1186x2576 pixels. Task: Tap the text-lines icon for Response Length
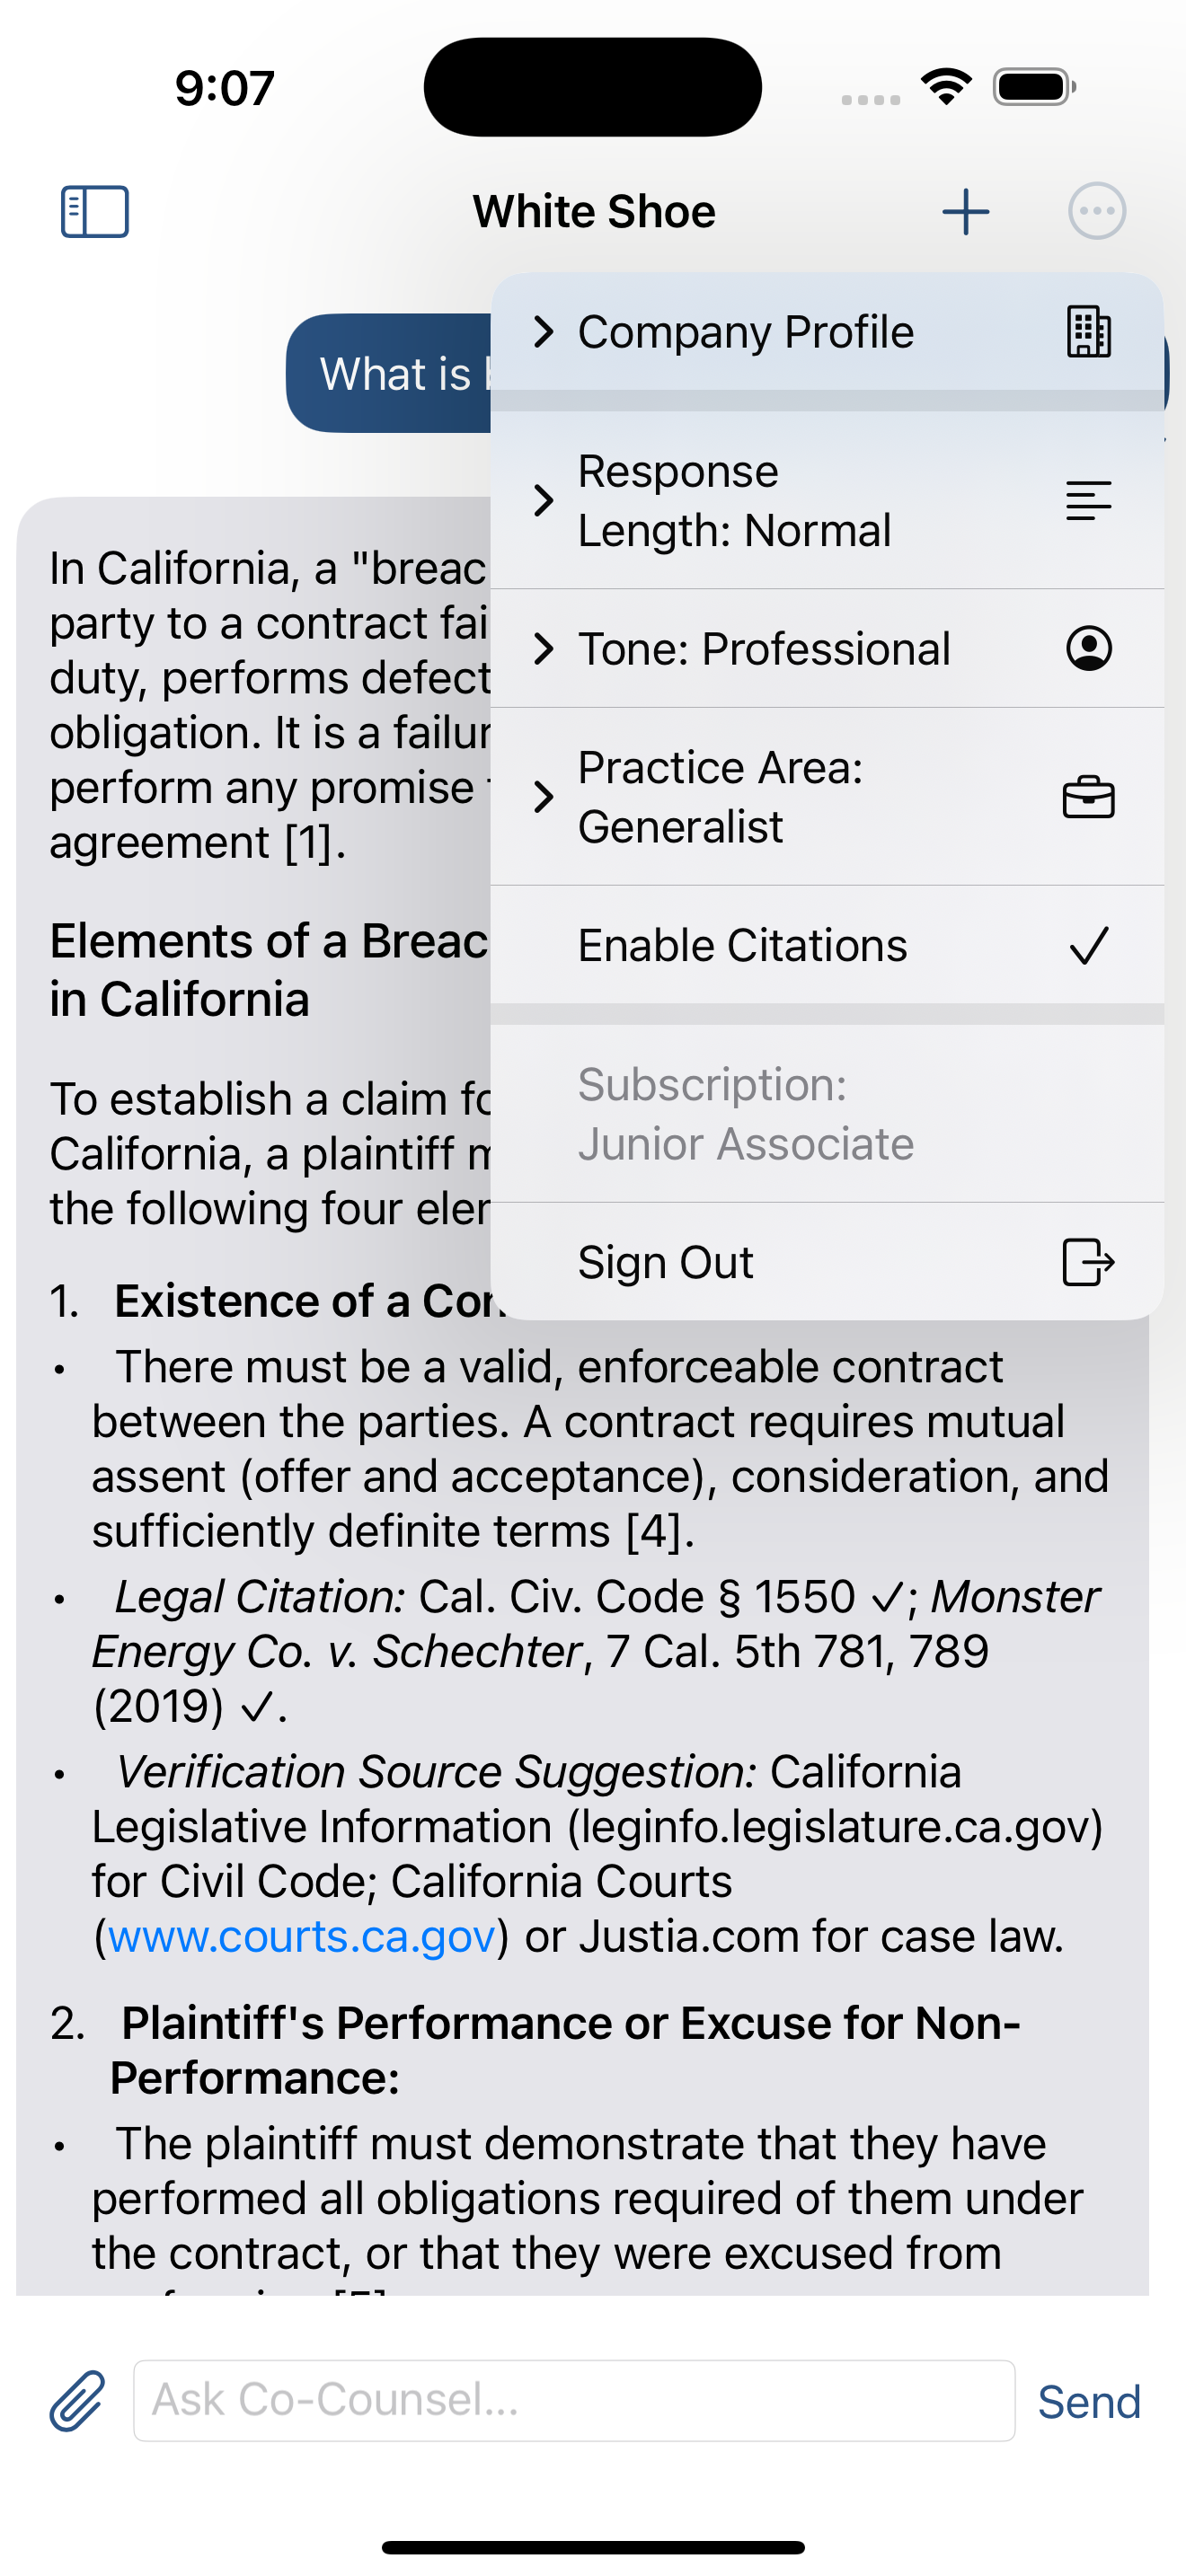click(1089, 500)
